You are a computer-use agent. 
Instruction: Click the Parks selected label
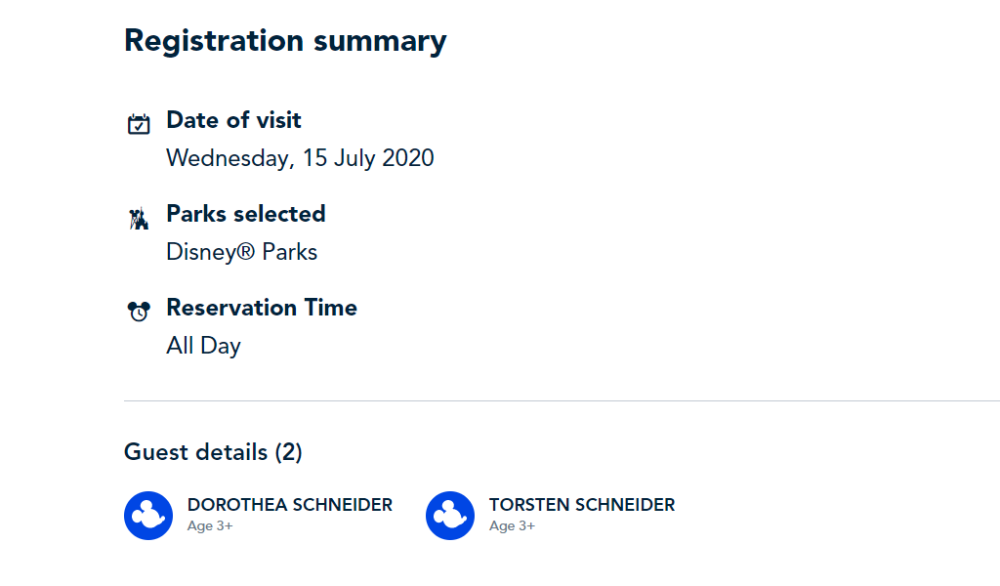[246, 214]
